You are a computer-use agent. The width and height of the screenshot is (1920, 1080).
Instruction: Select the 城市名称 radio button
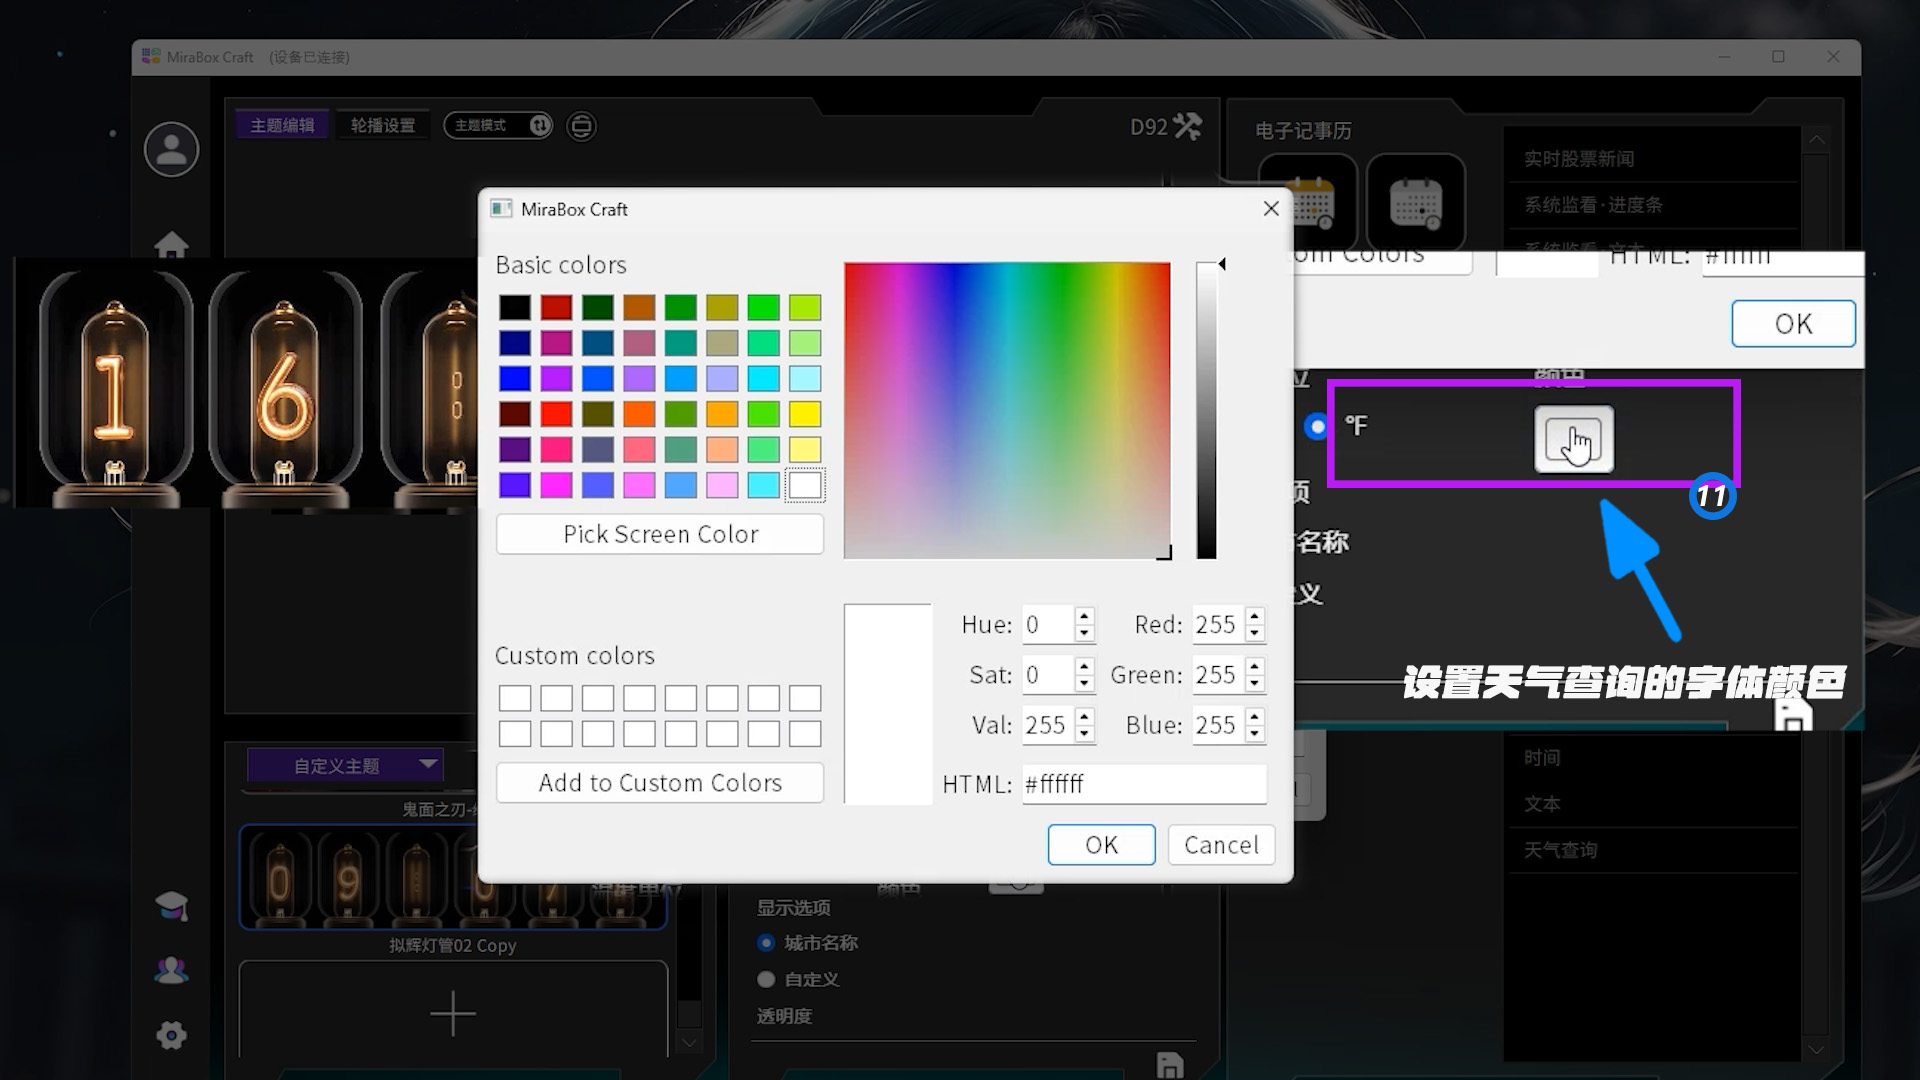[766, 942]
